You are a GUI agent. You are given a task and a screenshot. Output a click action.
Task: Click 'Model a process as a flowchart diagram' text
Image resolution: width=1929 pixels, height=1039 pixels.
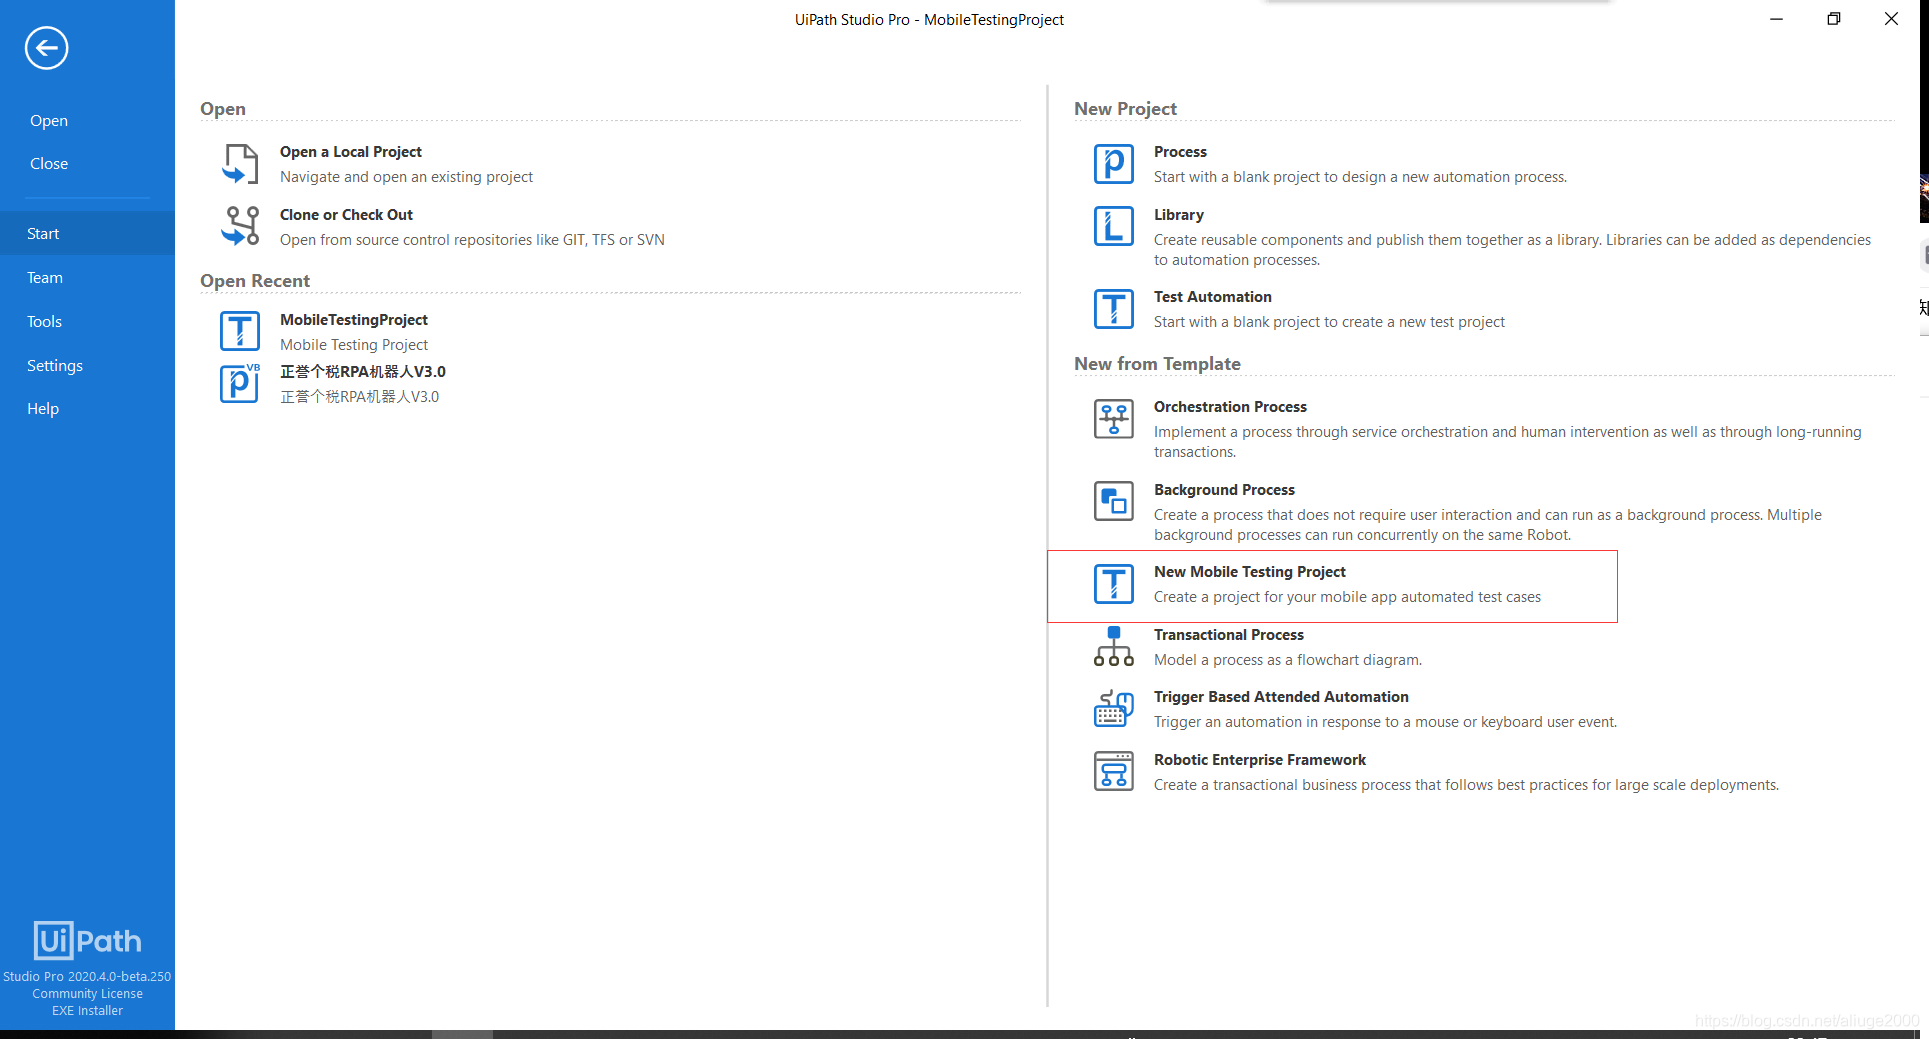click(x=1288, y=660)
